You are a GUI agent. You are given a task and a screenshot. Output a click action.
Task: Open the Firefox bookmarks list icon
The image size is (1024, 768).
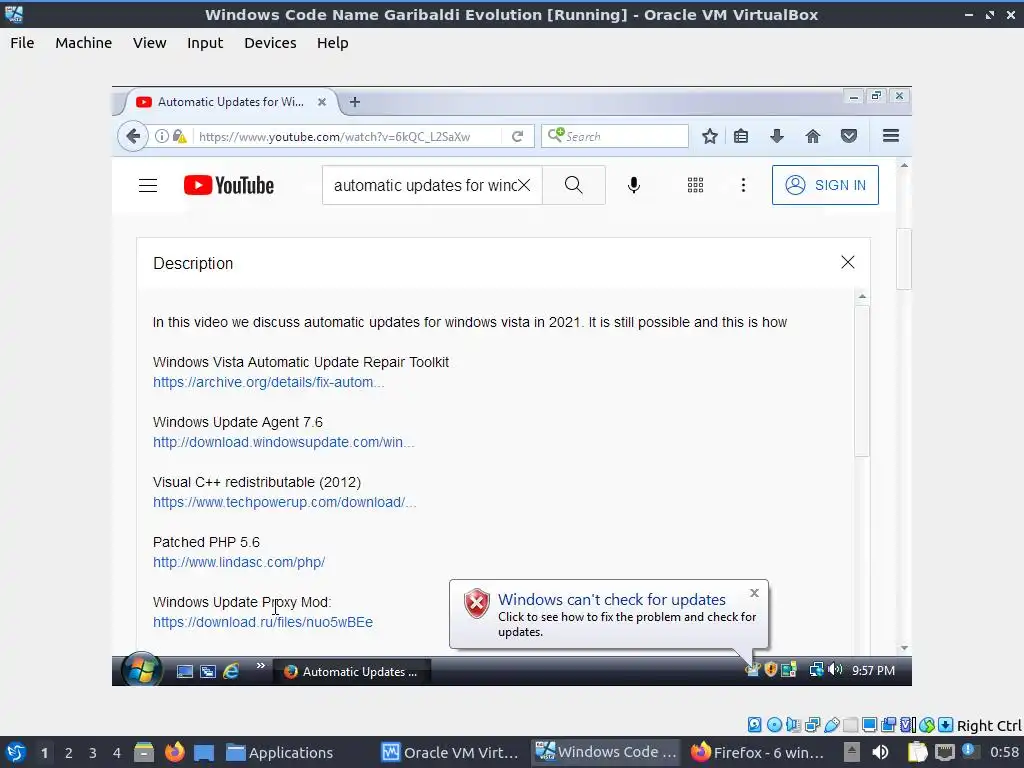point(741,136)
